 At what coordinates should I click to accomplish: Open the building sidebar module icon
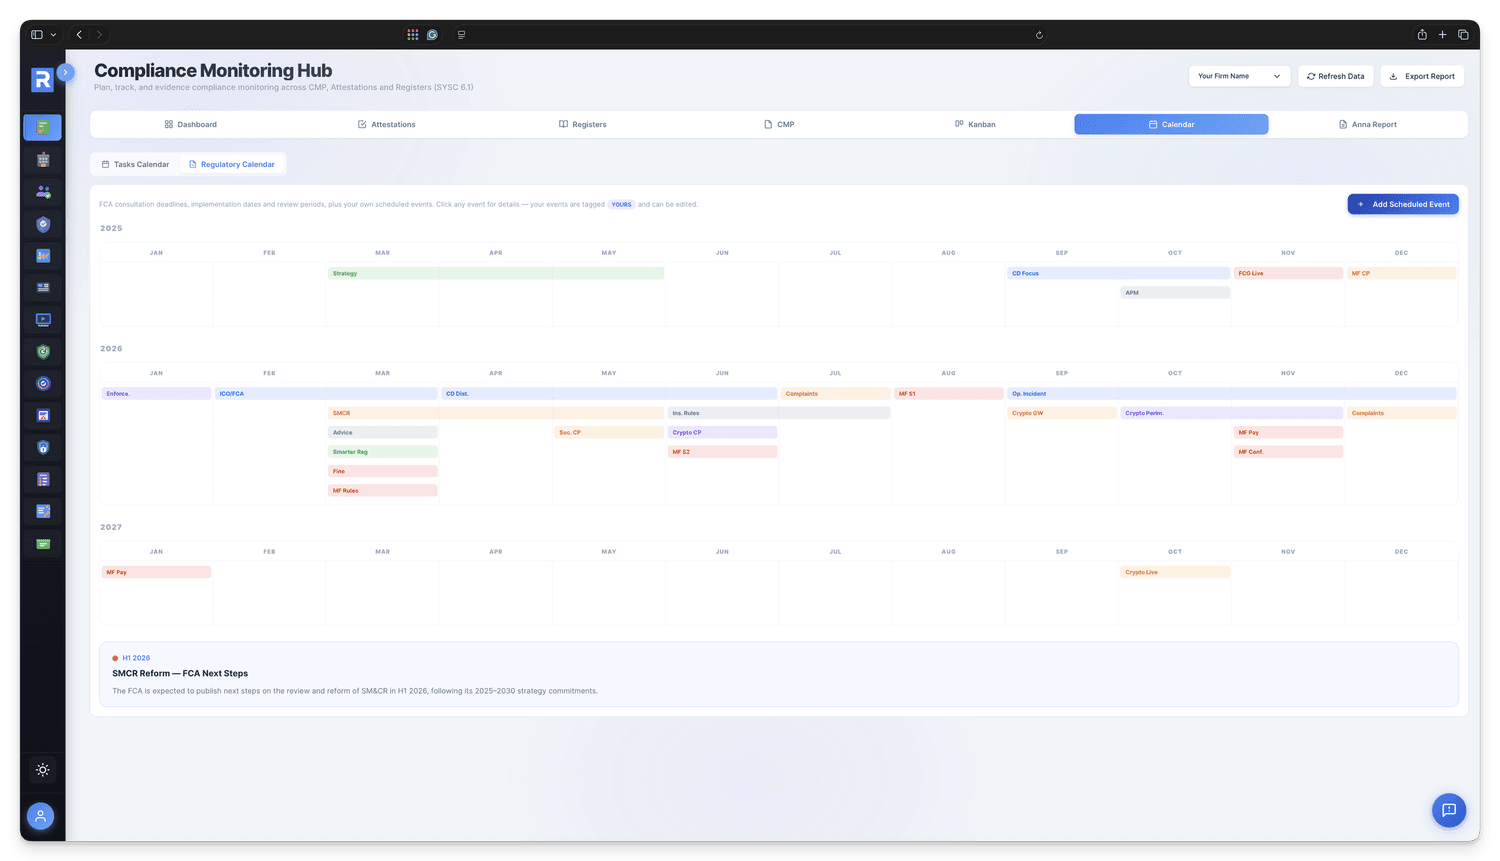coord(43,160)
